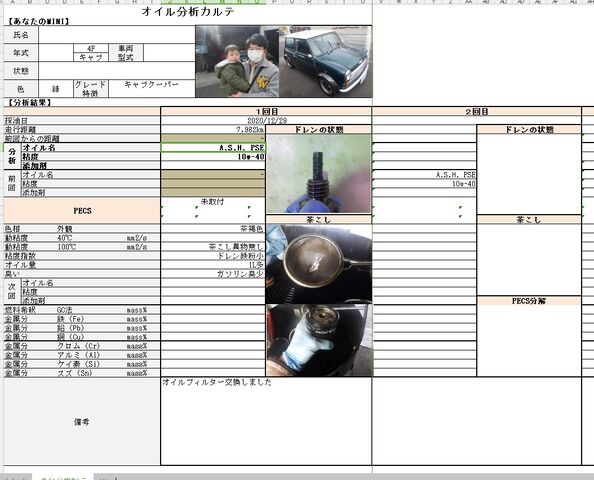Click the 鉄（Fe） metal row cell
The height and width of the screenshot is (480, 594).
pyautogui.click(x=70, y=319)
